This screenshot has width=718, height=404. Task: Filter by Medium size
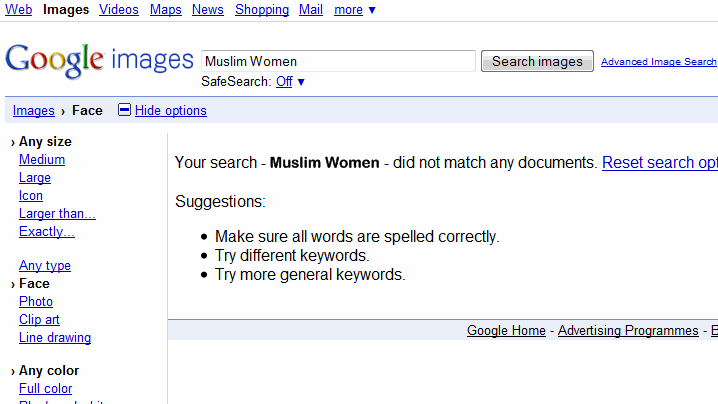[42, 159]
